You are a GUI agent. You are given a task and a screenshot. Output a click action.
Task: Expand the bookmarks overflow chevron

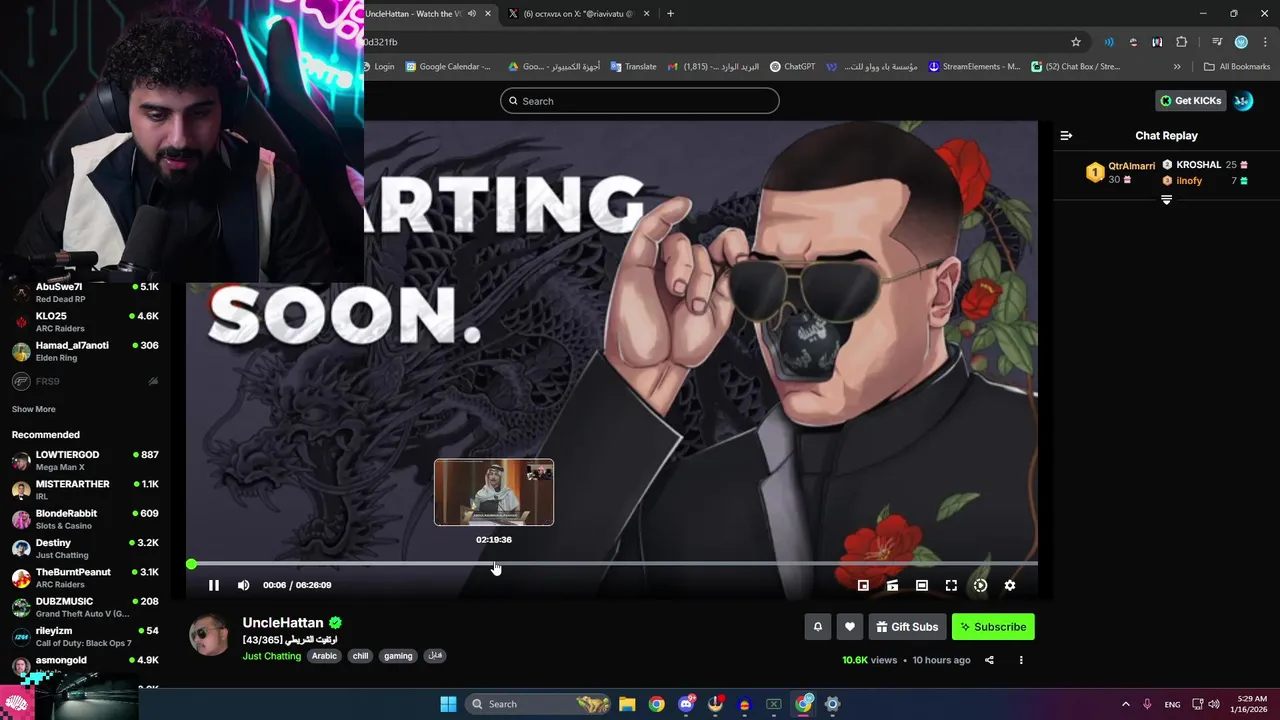(x=1177, y=67)
